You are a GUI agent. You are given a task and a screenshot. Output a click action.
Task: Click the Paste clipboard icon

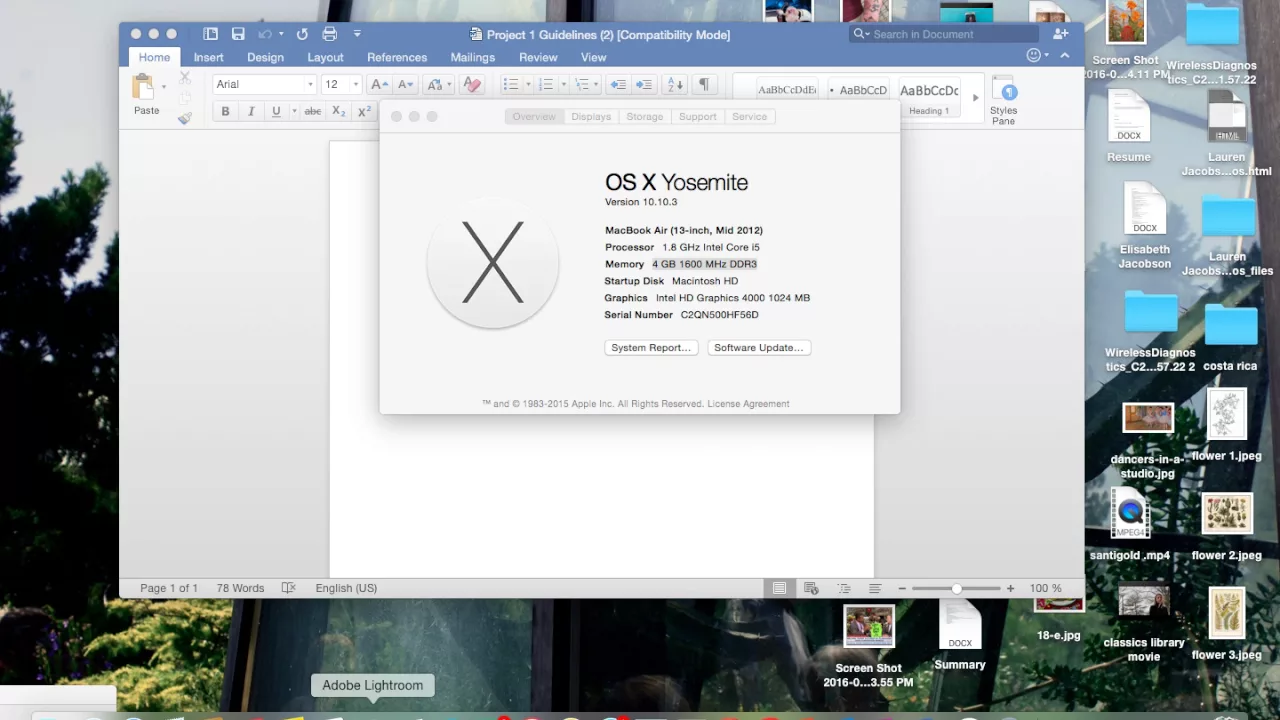click(x=144, y=87)
